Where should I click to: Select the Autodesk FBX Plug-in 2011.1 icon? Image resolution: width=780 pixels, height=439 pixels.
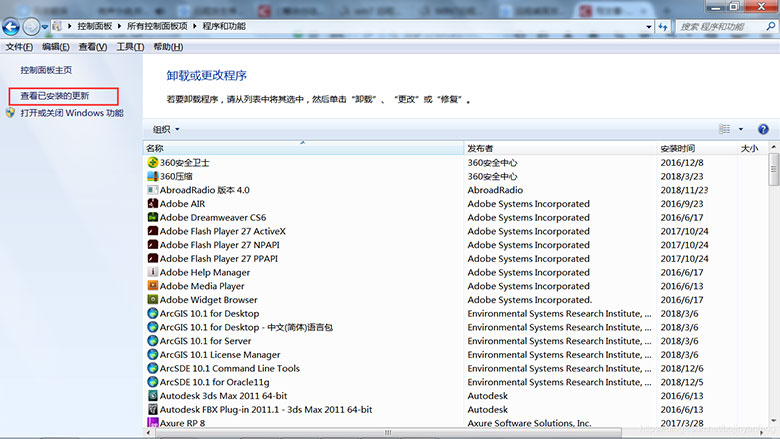pyautogui.click(x=153, y=409)
